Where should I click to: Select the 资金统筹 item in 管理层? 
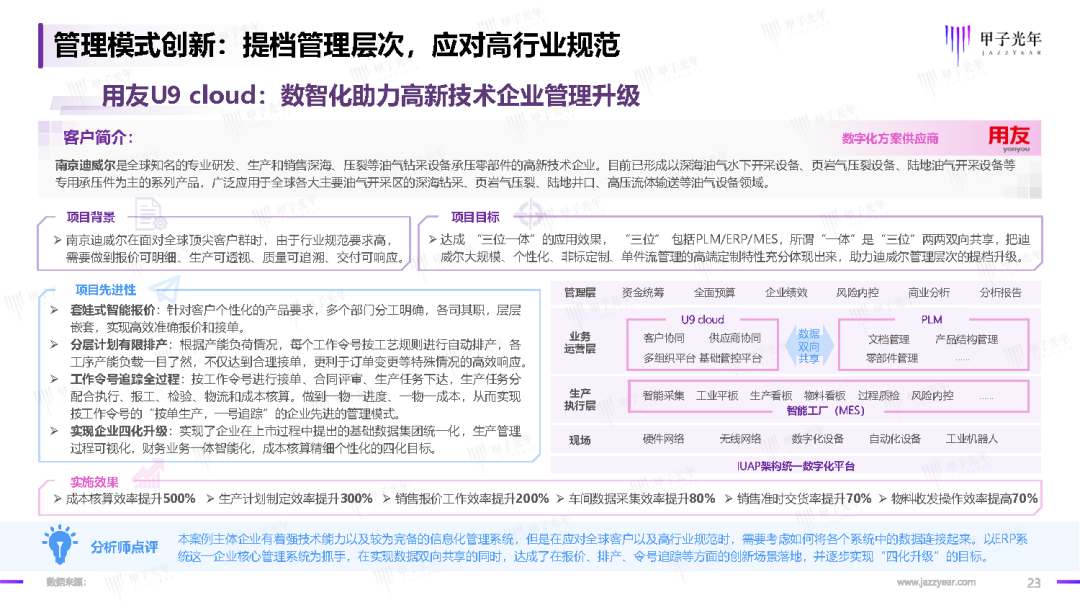click(x=643, y=293)
